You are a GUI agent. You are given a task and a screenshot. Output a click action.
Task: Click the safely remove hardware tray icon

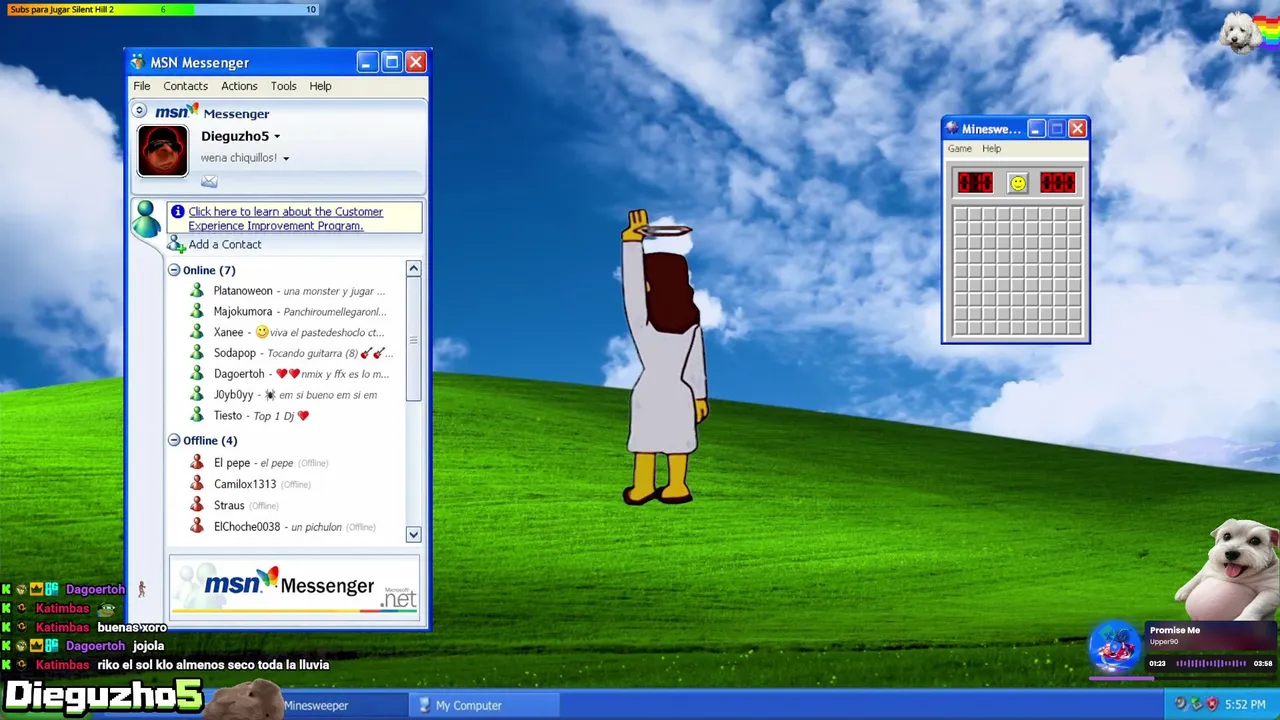point(1196,705)
